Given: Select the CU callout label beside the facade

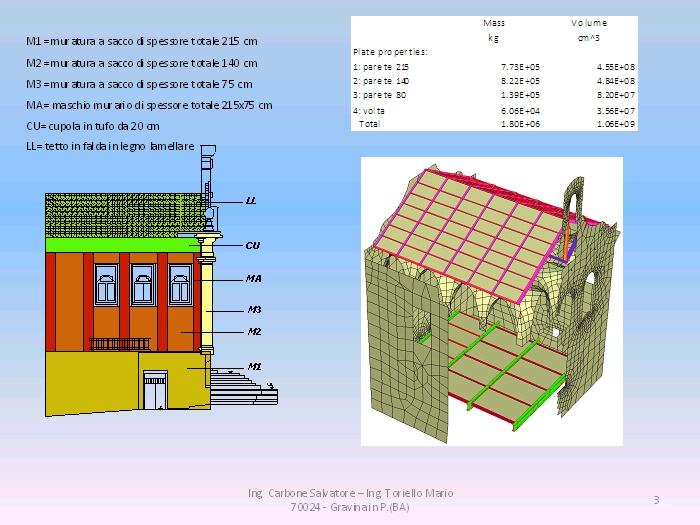Looking at the screenshot, I should [x=253, y=244].
